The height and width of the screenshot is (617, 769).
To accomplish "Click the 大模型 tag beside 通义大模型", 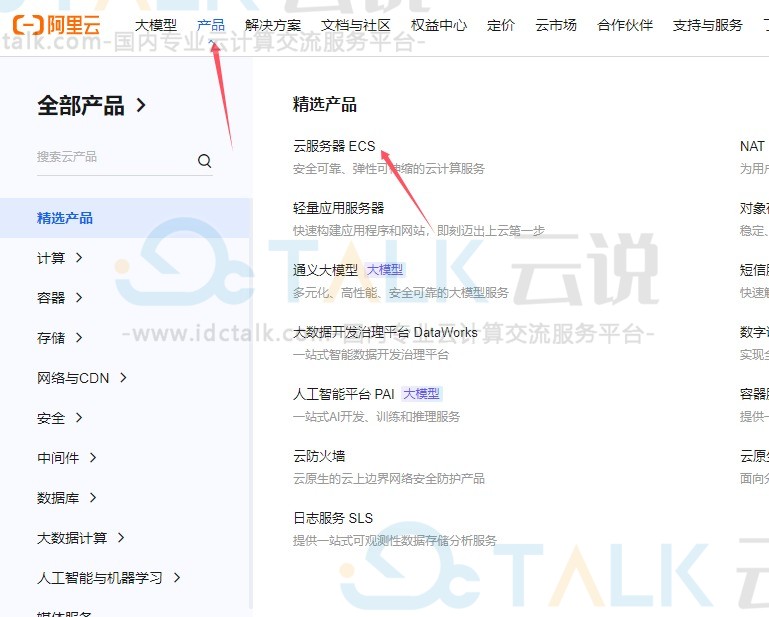I will tap(385, 270).
